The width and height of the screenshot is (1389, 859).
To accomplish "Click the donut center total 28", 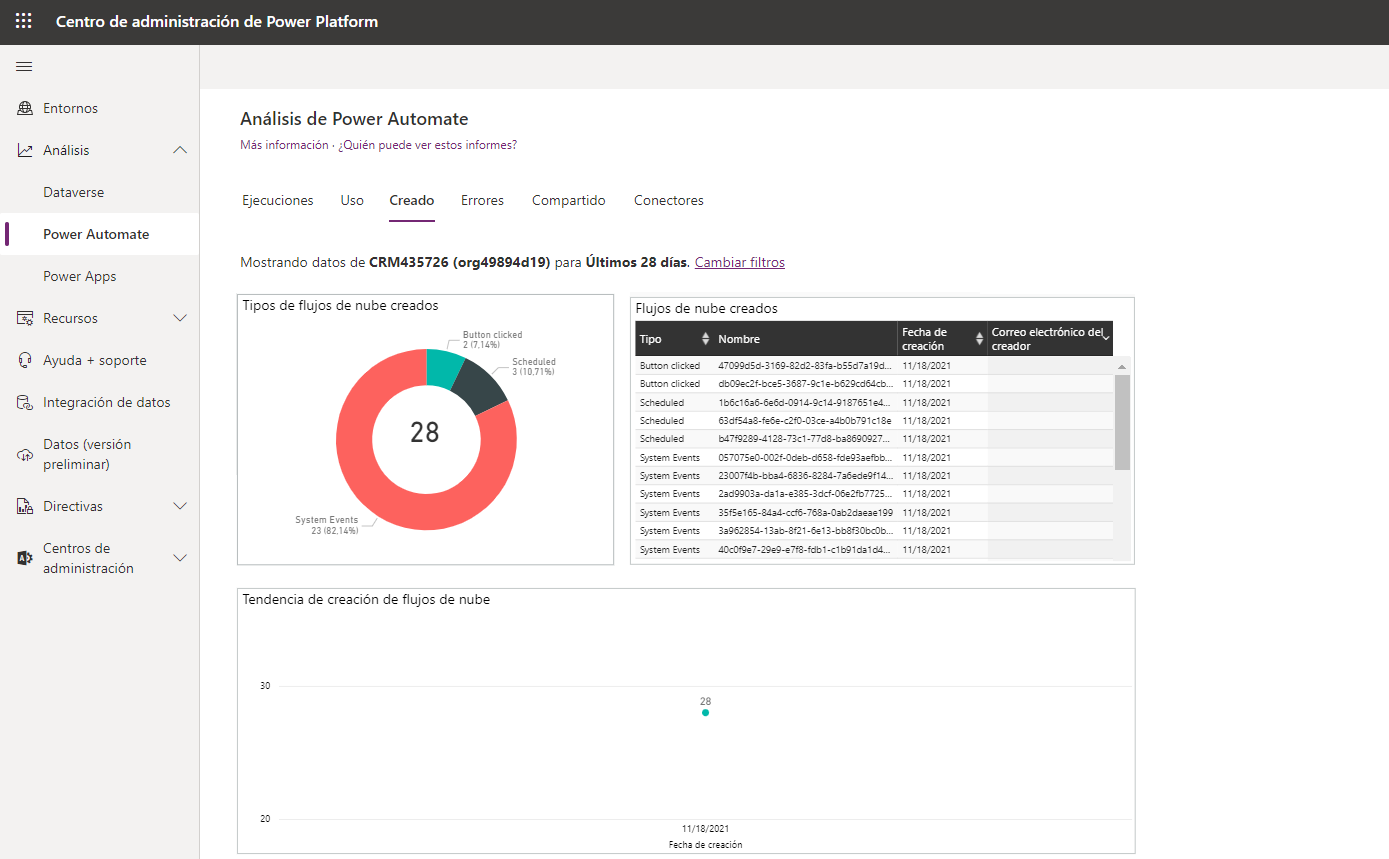I will point(425,432).
